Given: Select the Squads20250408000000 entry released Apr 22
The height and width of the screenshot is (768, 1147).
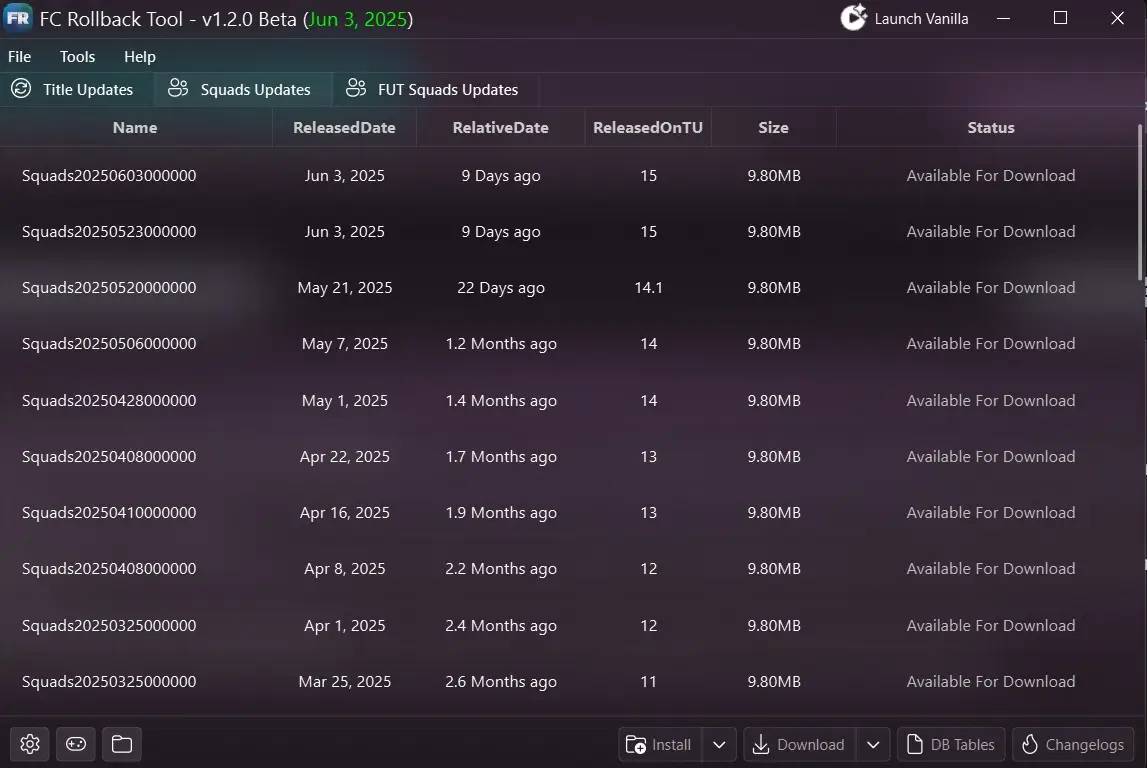Looking at the screenshot, I should [x=109, y=456].
